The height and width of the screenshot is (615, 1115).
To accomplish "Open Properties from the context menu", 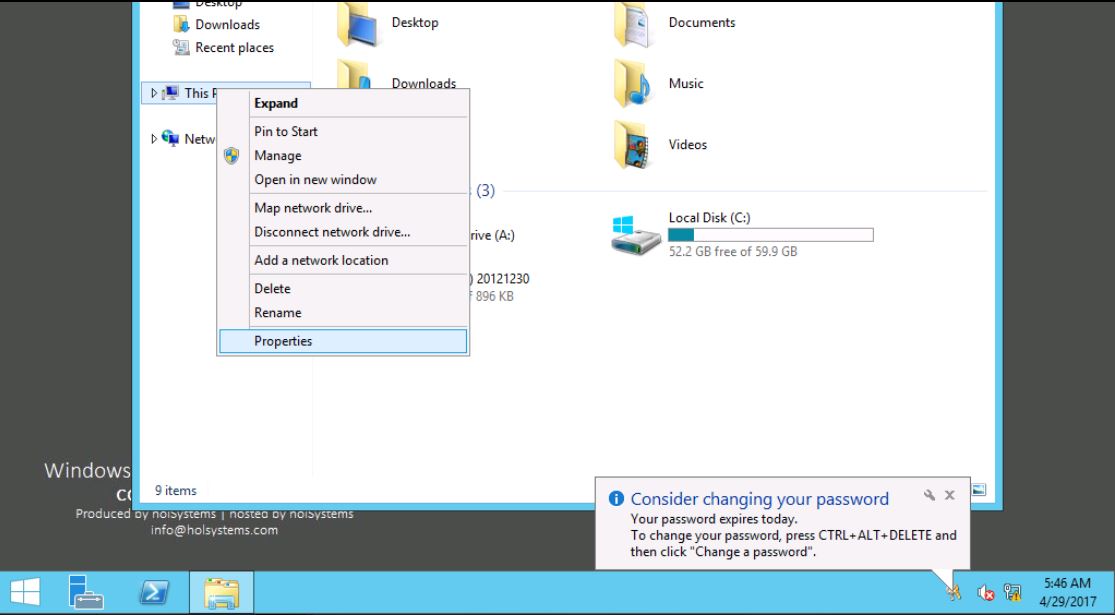I will [343, 341].
